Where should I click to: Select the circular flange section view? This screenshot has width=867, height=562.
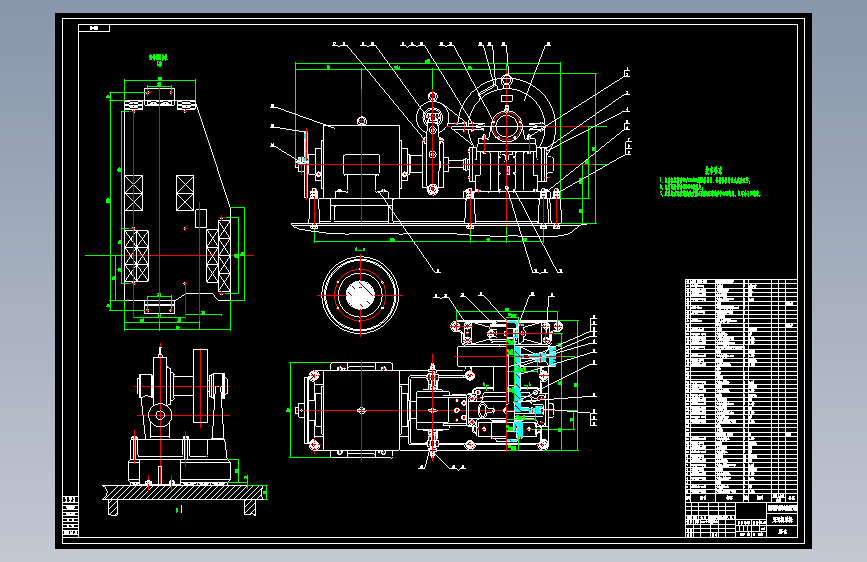(x=360, y=295)
